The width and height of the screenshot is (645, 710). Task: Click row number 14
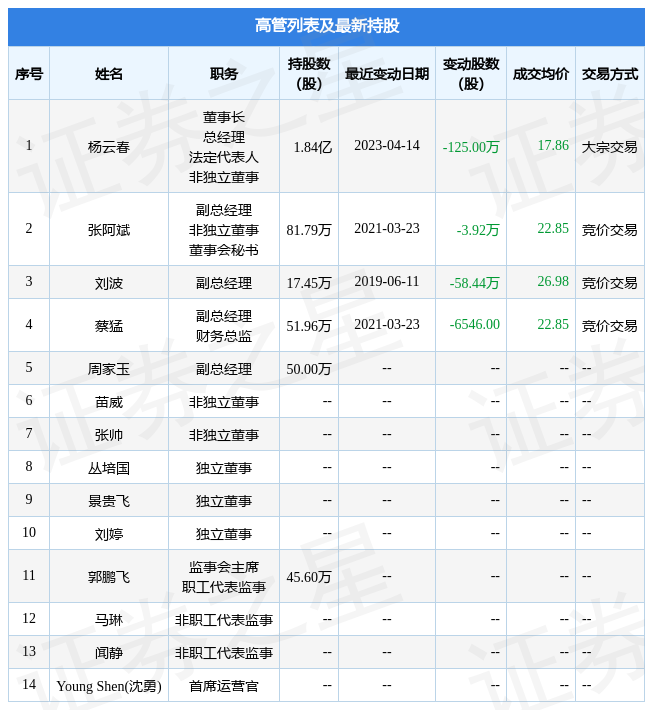pyautogui.click(x=29, y=684)
